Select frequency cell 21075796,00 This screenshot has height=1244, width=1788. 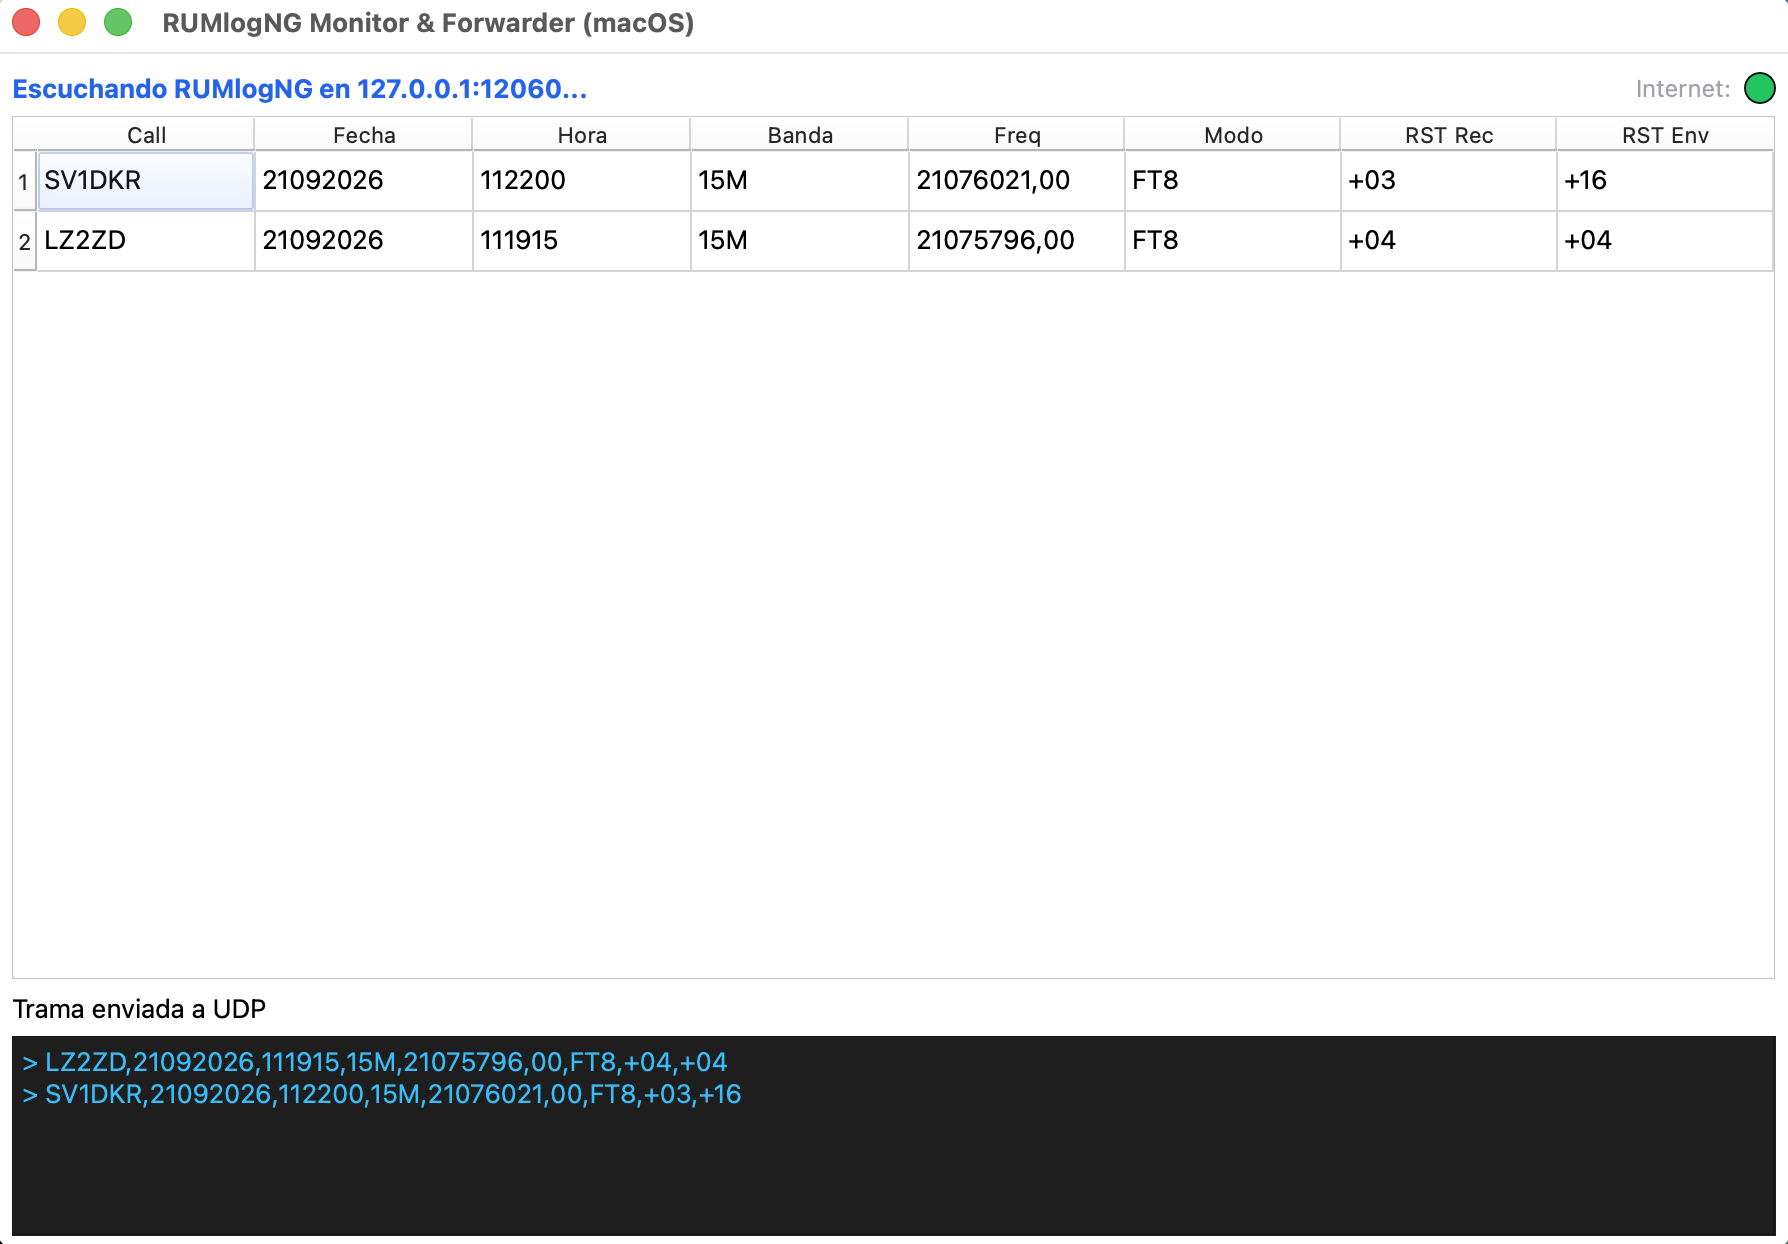(1017, 241)
